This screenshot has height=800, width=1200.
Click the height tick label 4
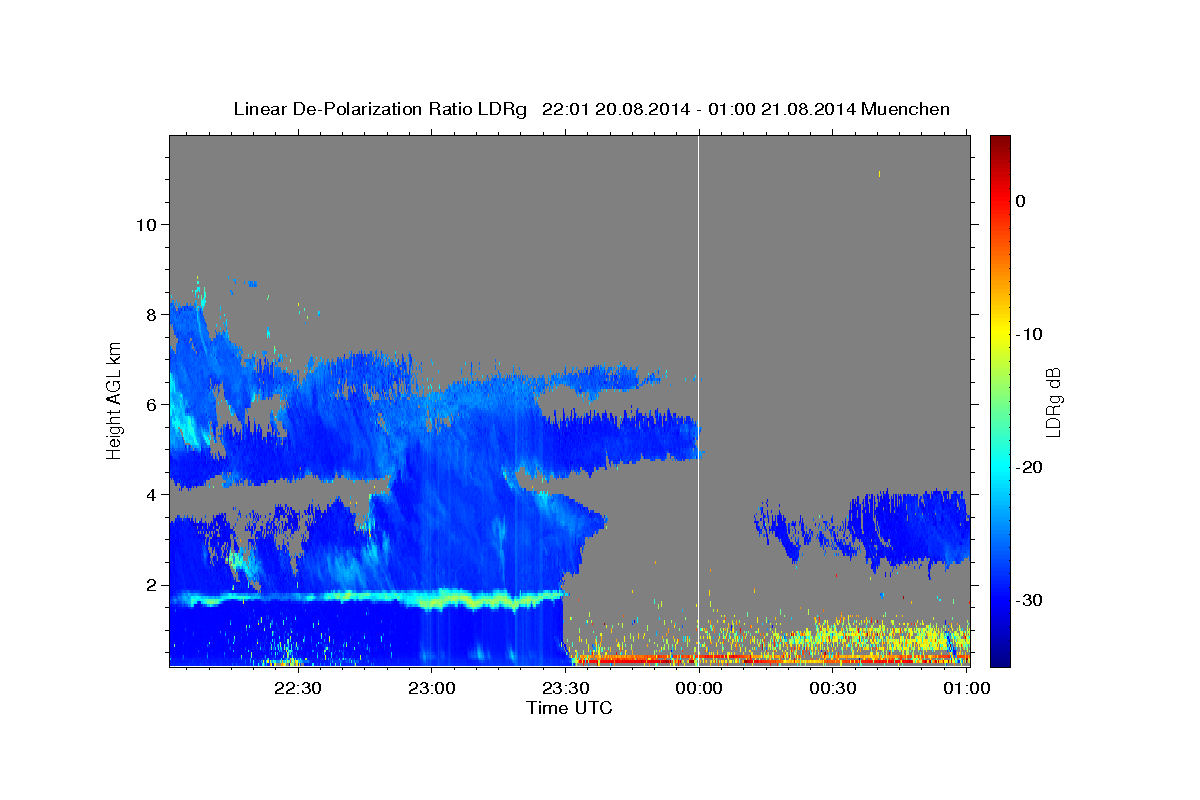click(x=151, y=495)
